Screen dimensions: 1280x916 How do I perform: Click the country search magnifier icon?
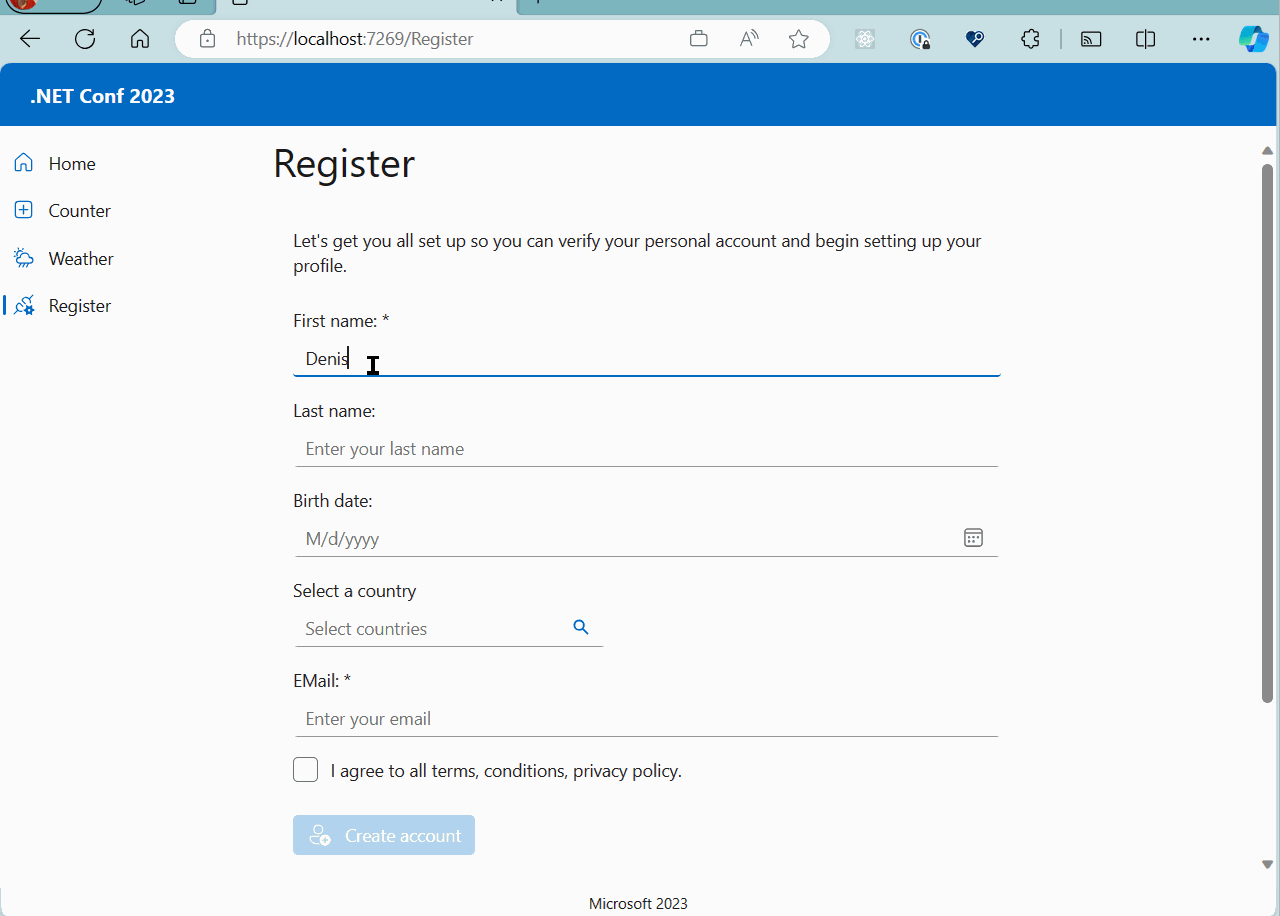coord(581,627)
